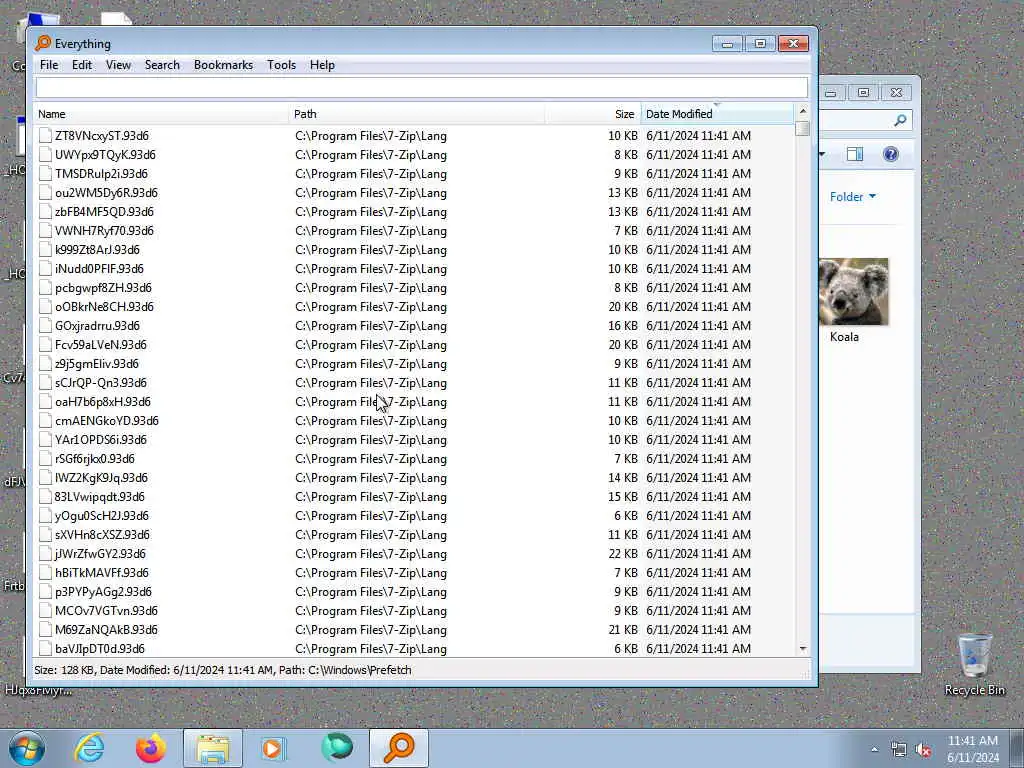
Task: Click file icon of pcbgwpf8ZH.93d6
Action: [45, 287]
